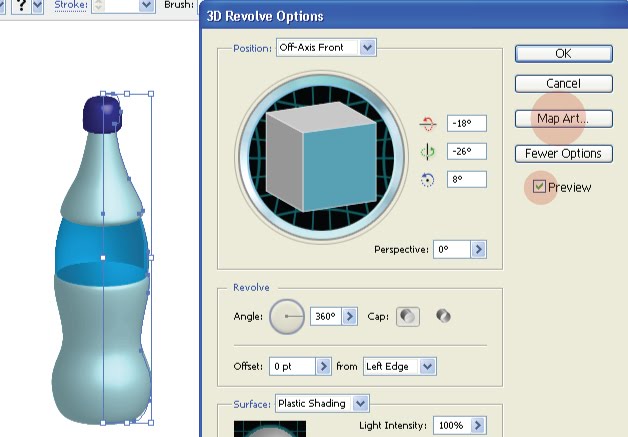Click the Z rotation field showing 8°
628x437 pixels.
(x=467, y=179)
